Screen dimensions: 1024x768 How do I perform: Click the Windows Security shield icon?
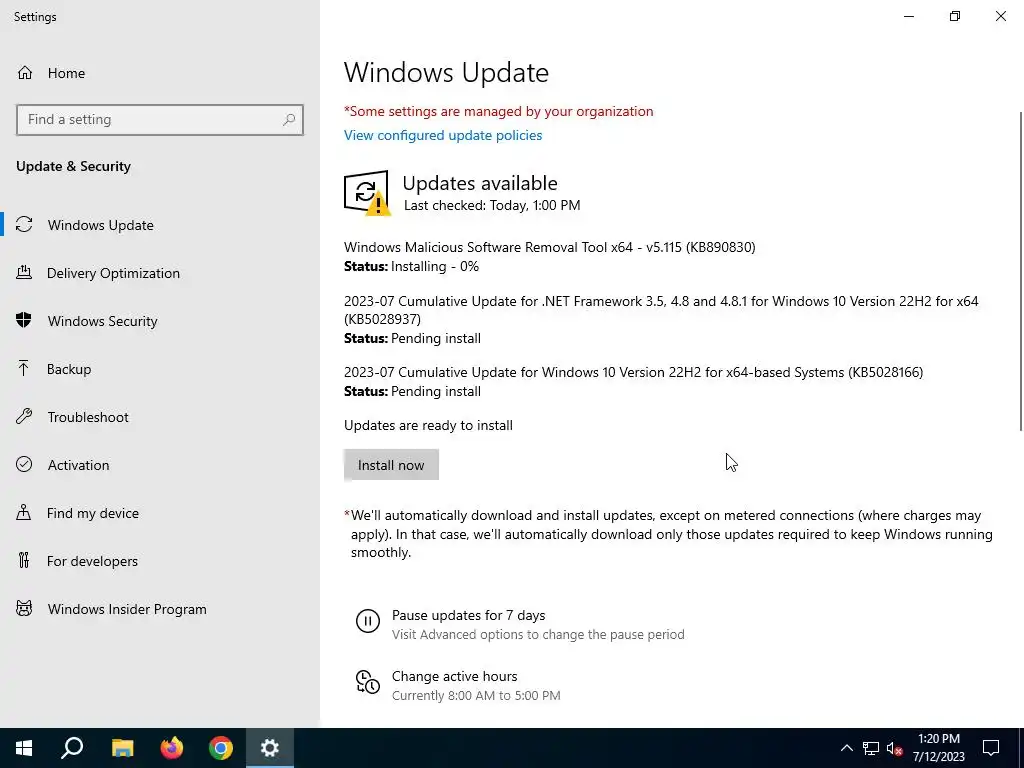(x=24, y=320)
